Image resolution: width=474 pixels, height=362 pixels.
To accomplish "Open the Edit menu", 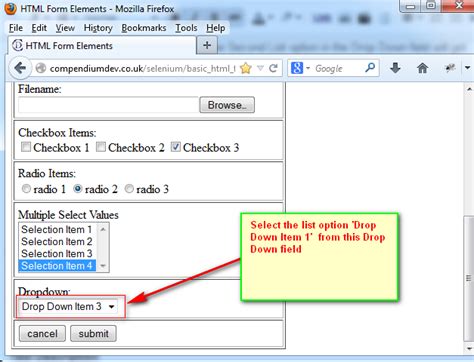I will tap(39, 28).
